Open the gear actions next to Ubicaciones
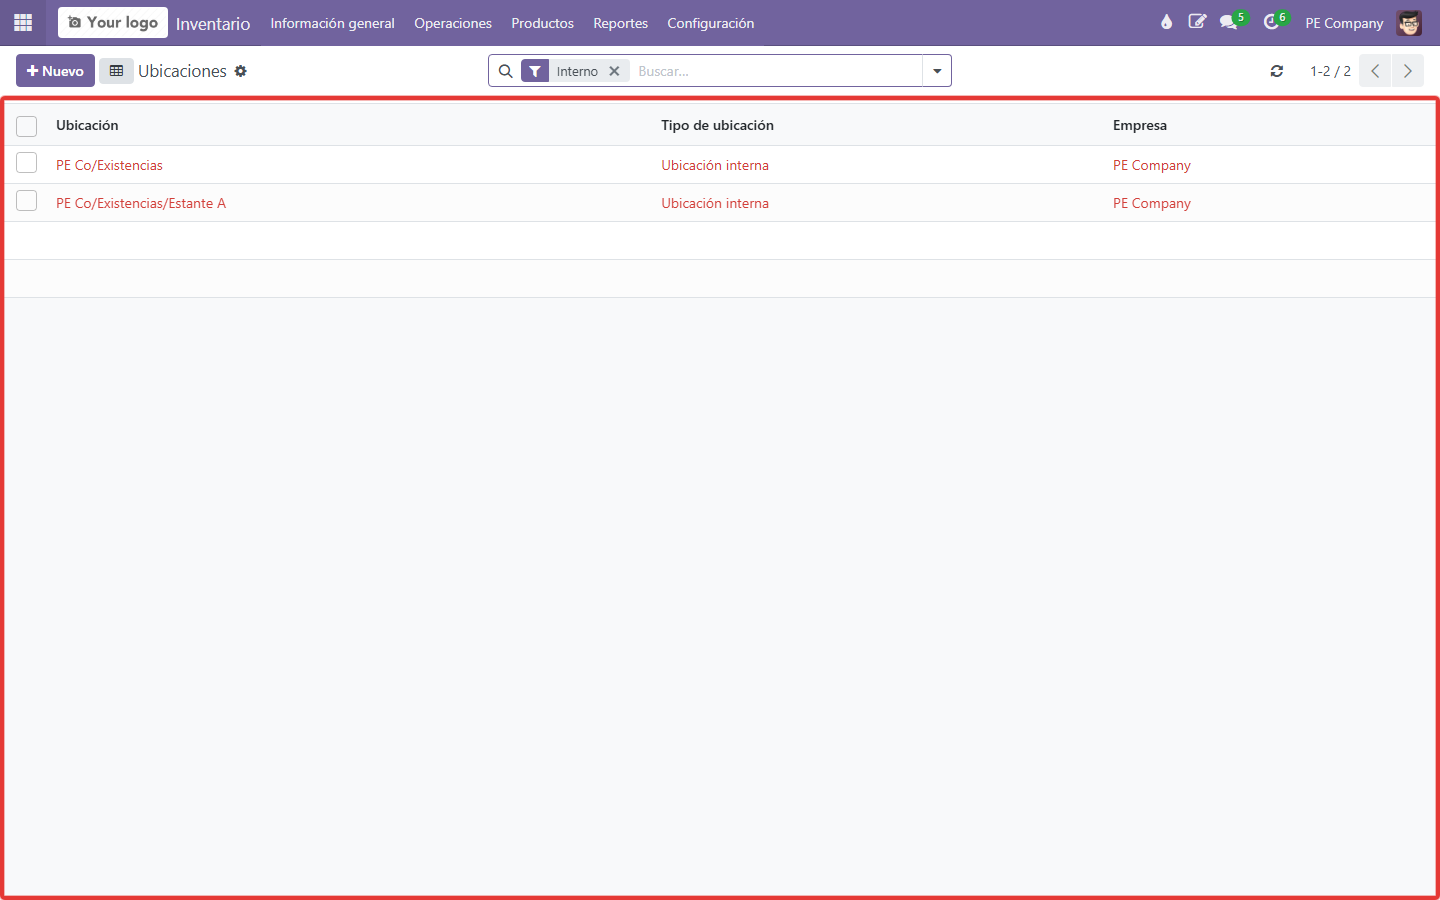Viewport: 1440px width, 900px height. pyautogui.click(x=240, y=71)
